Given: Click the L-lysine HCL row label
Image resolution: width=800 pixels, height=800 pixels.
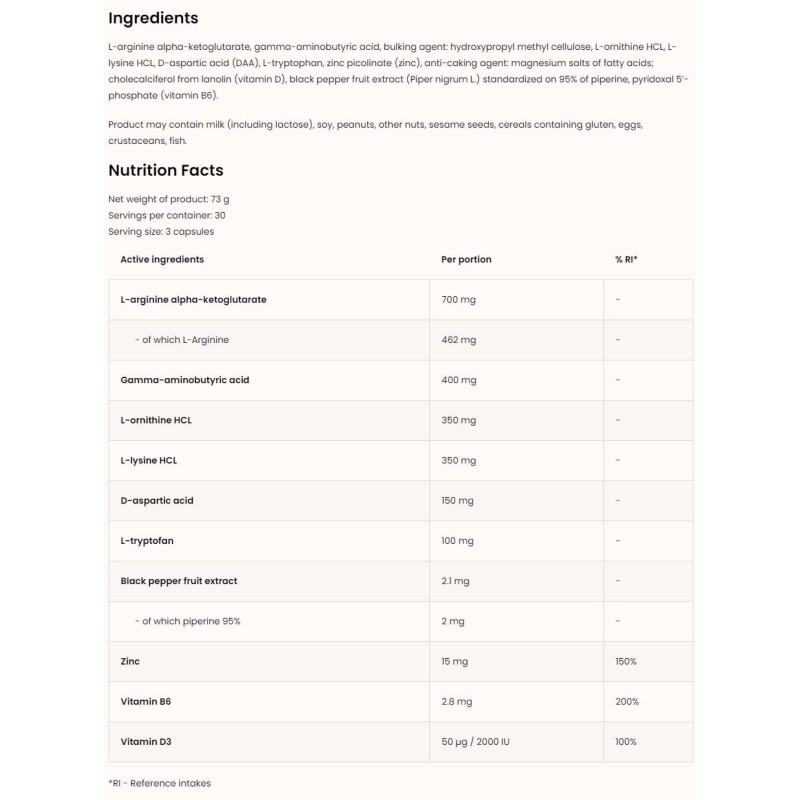Looking at the screenshot, I should (x=149, y=460).
